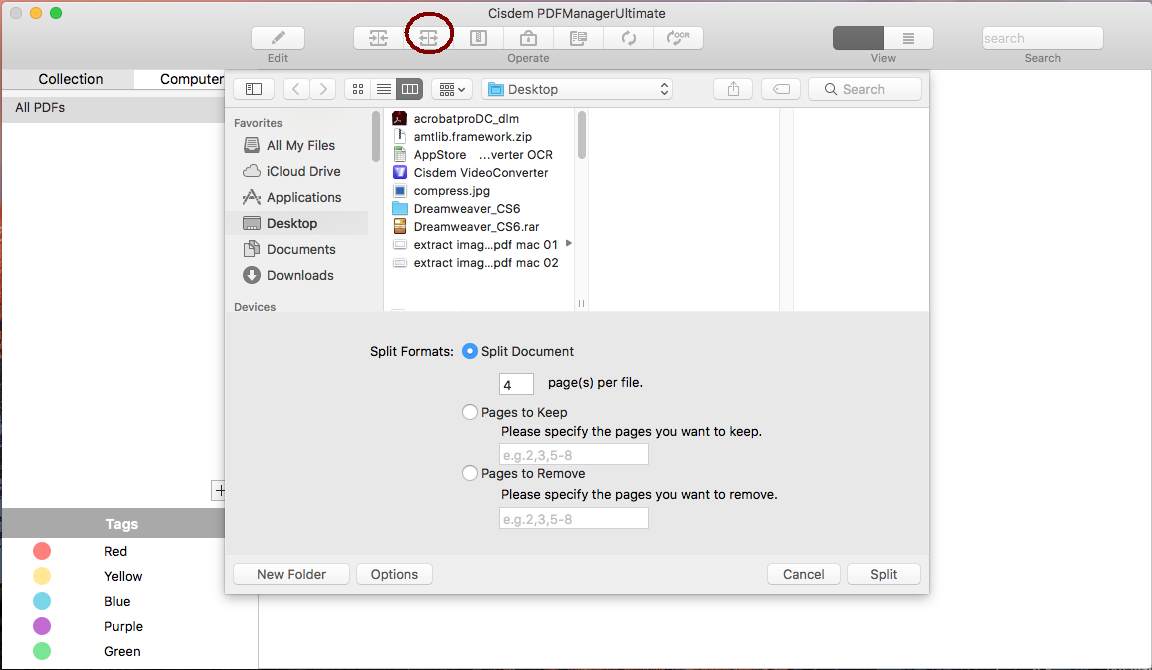Switch file dialog to icon view
1152x670 pixels.
point(358,89)
